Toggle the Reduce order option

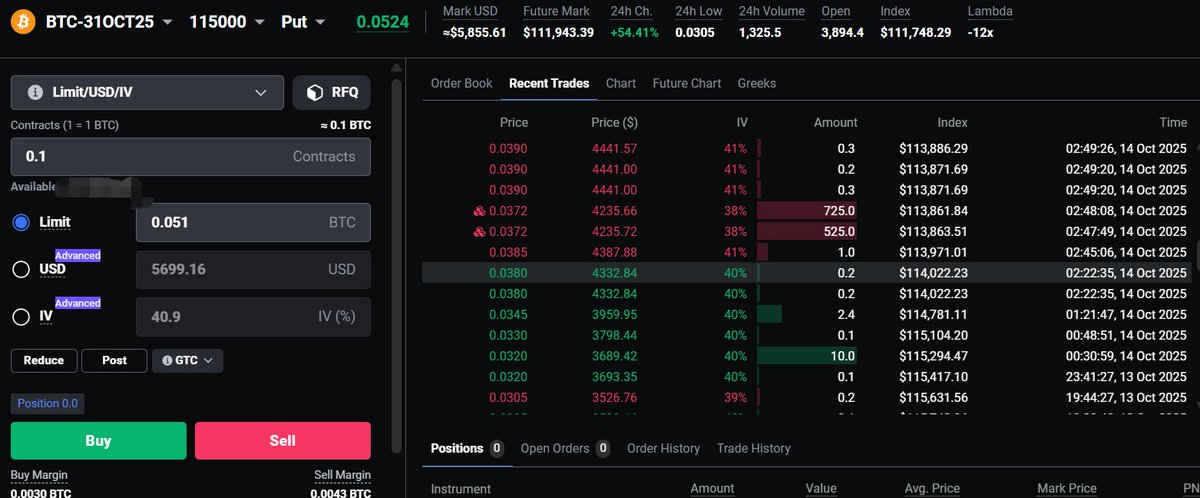point(44,360)
